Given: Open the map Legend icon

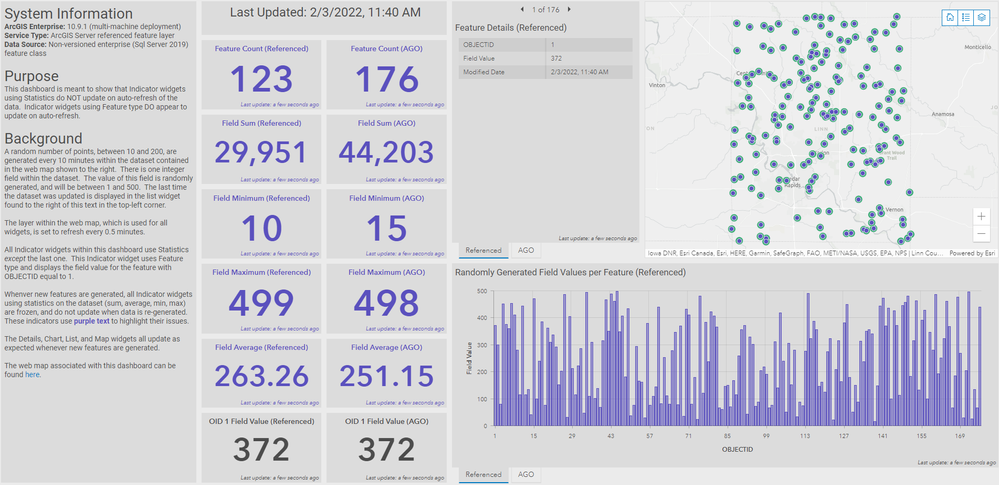Looking at the screenshot, I should (966, 17).
